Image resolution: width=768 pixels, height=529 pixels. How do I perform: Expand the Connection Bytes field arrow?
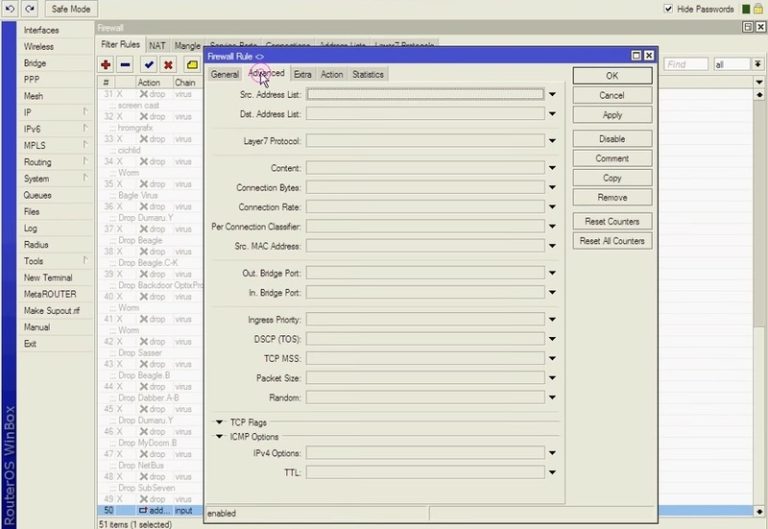point(552,187)
